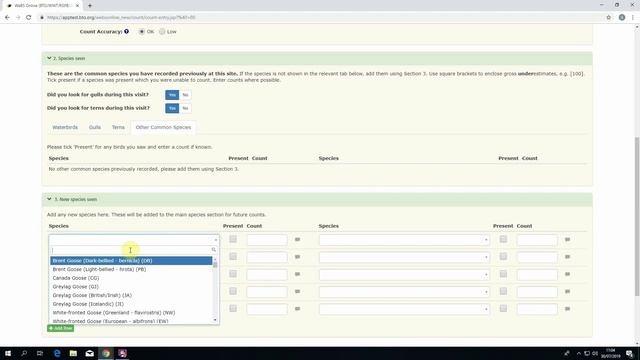
Task: Open Edge browser from taskbar
Action: point(57,353)
